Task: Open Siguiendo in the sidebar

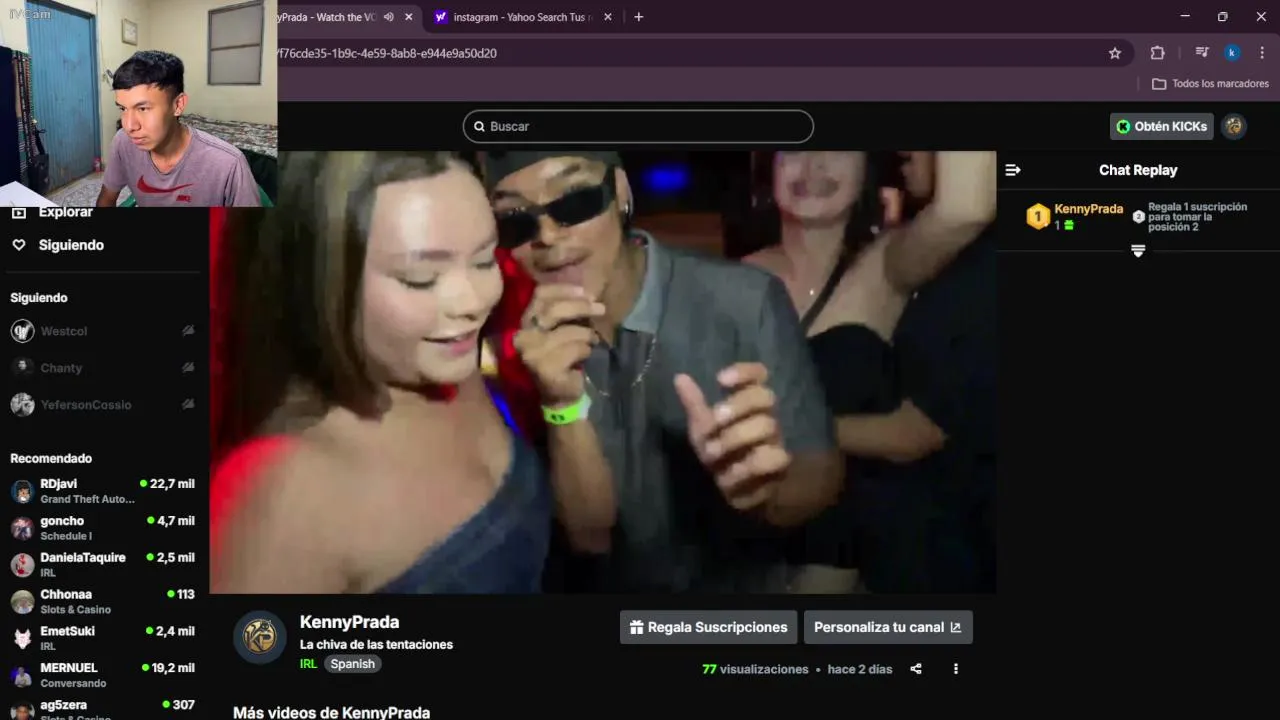Action: click(70, 245)
